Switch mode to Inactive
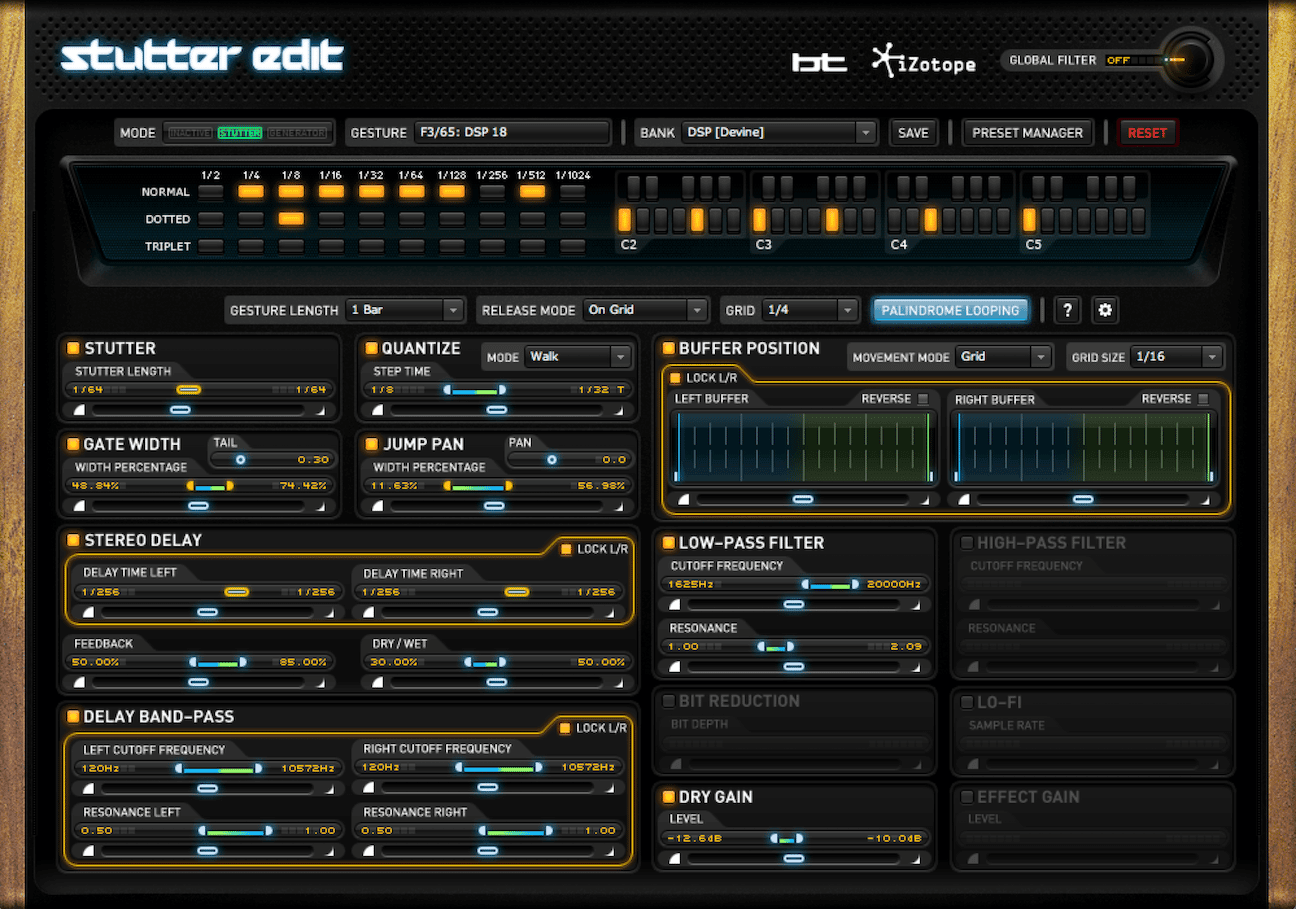 (190, 133)
